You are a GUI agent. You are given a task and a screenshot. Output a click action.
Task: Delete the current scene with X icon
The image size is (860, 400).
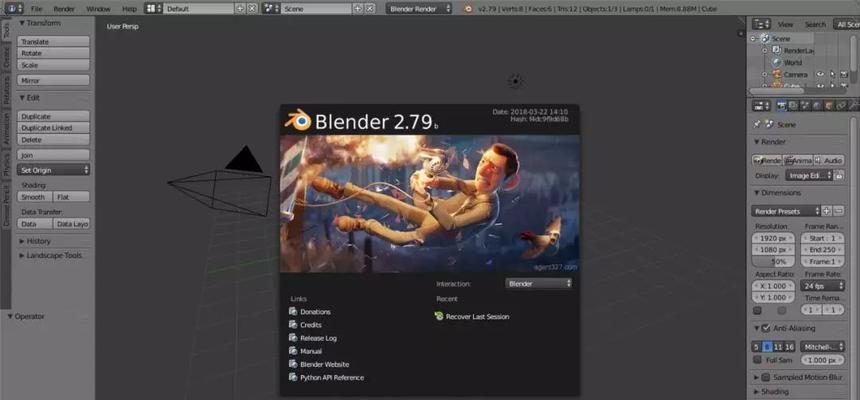pyautogui.click(x=370, y=9)
